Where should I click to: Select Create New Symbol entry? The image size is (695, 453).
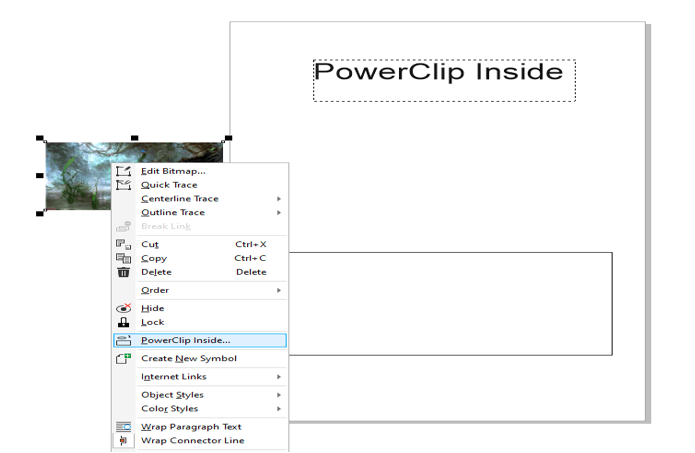pyautogui.click(x=200, y=358)
